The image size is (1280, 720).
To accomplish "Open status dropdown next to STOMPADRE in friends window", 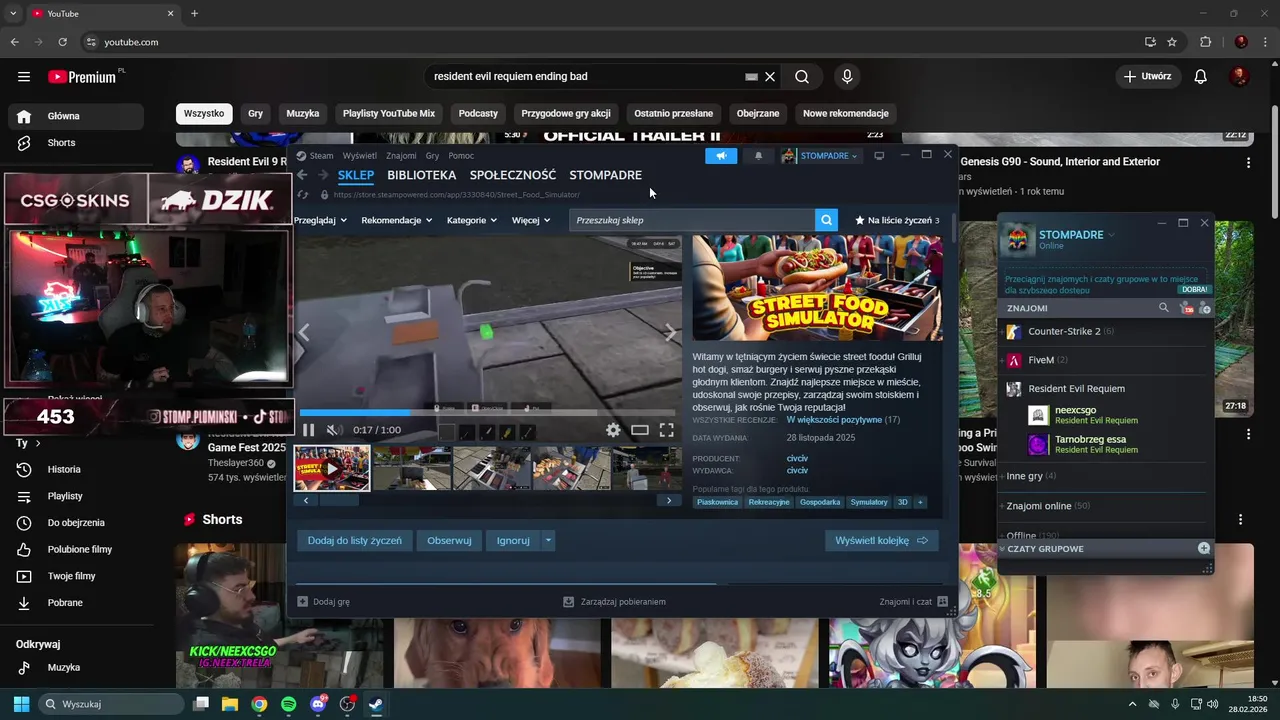I will pyautogui.click(x=1111, y=235).
